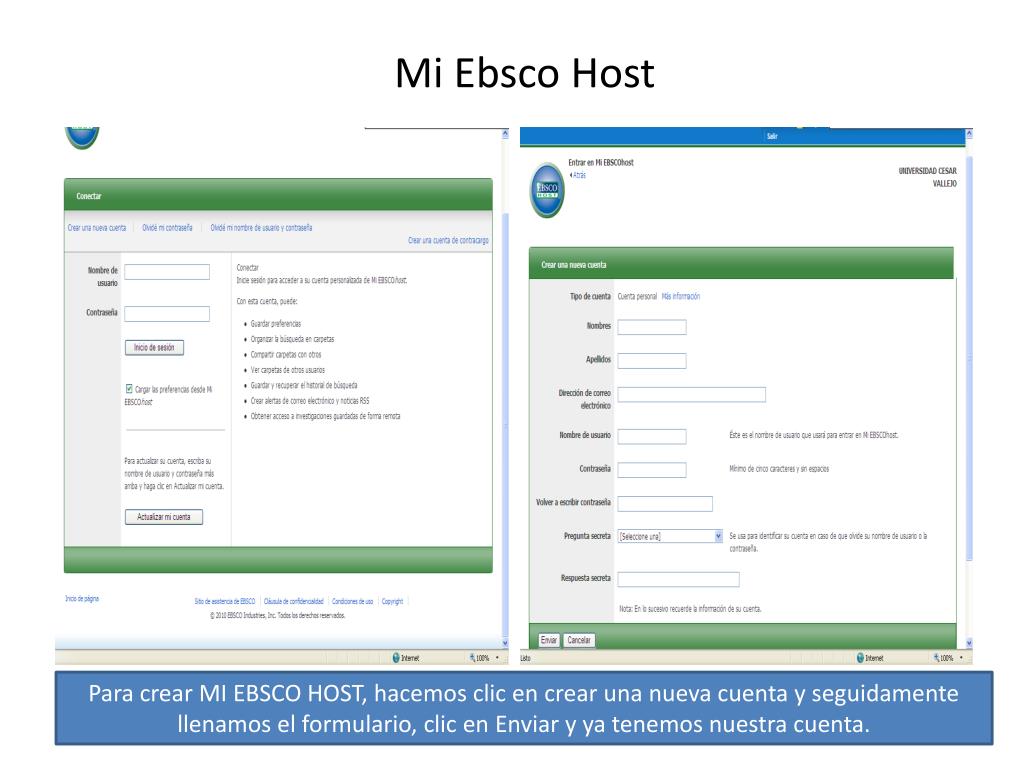Open zoom level dropdown arrow in right window
The height and width of the screenshot is (768, 1024).
[961, 658]
